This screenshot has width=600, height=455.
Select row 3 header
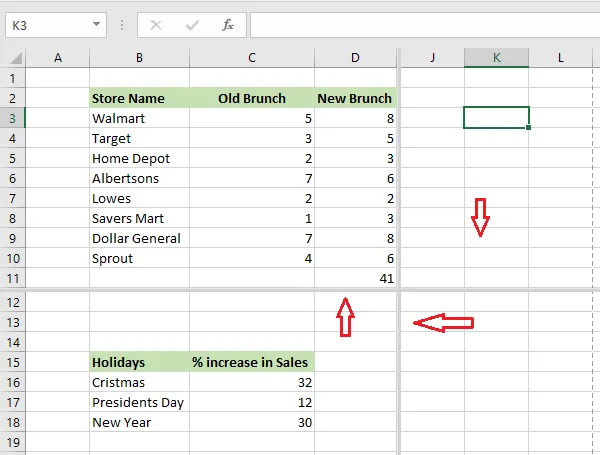pos(13,118)
